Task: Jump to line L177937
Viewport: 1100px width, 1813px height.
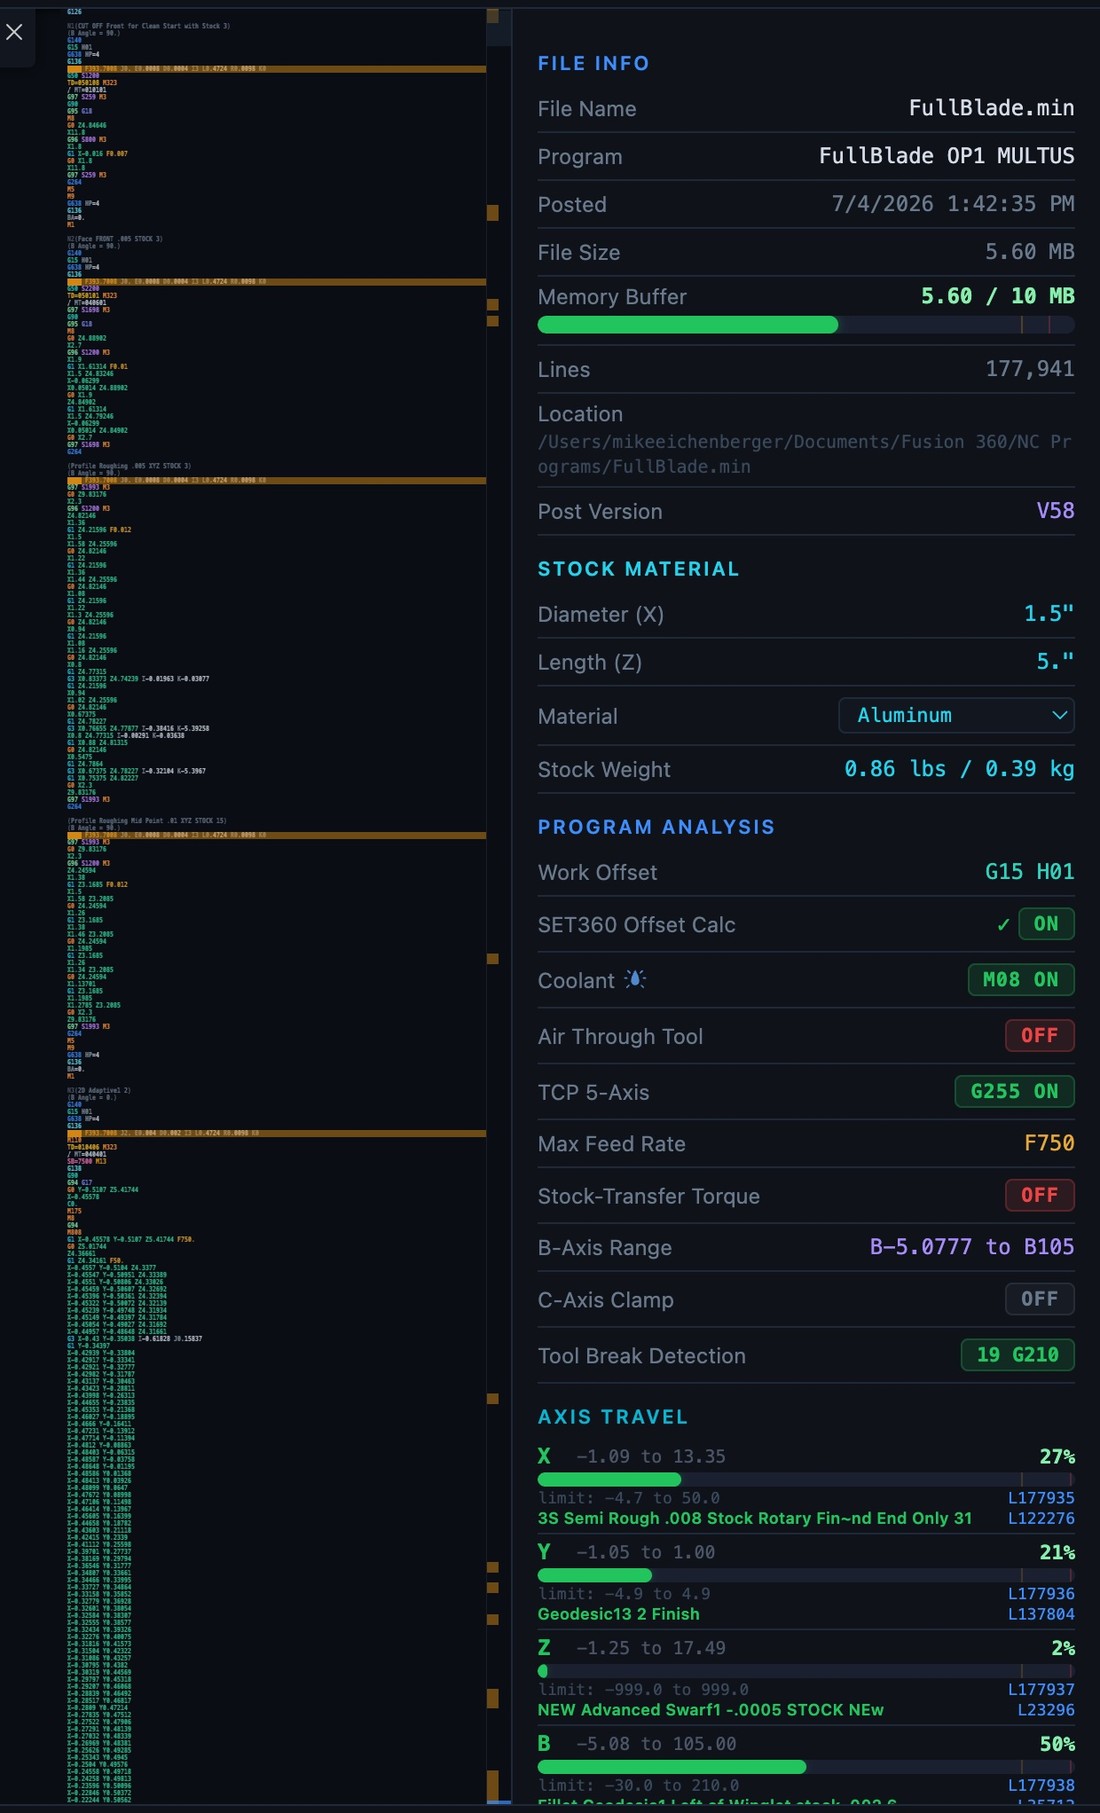Action: [x=1041, y=1690]
